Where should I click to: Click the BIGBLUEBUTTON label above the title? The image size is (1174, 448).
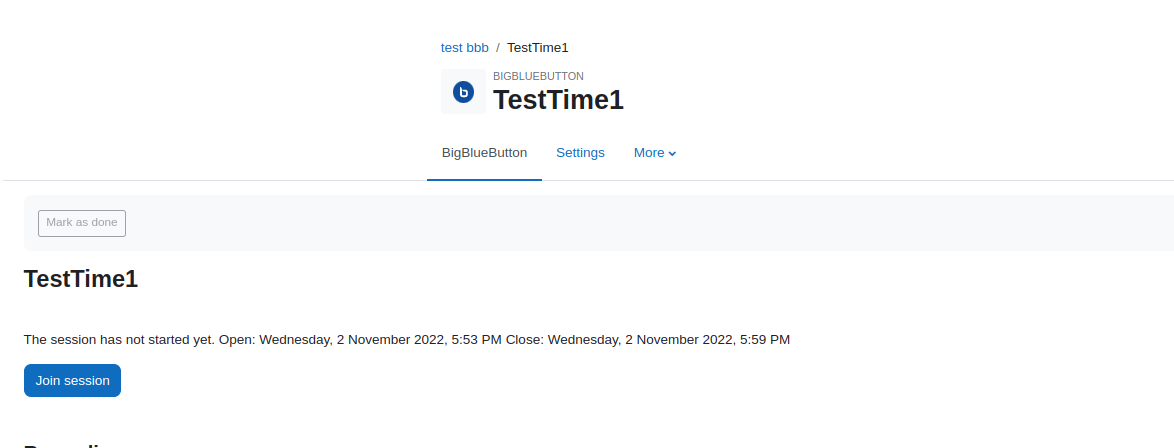tap(538, 76)
